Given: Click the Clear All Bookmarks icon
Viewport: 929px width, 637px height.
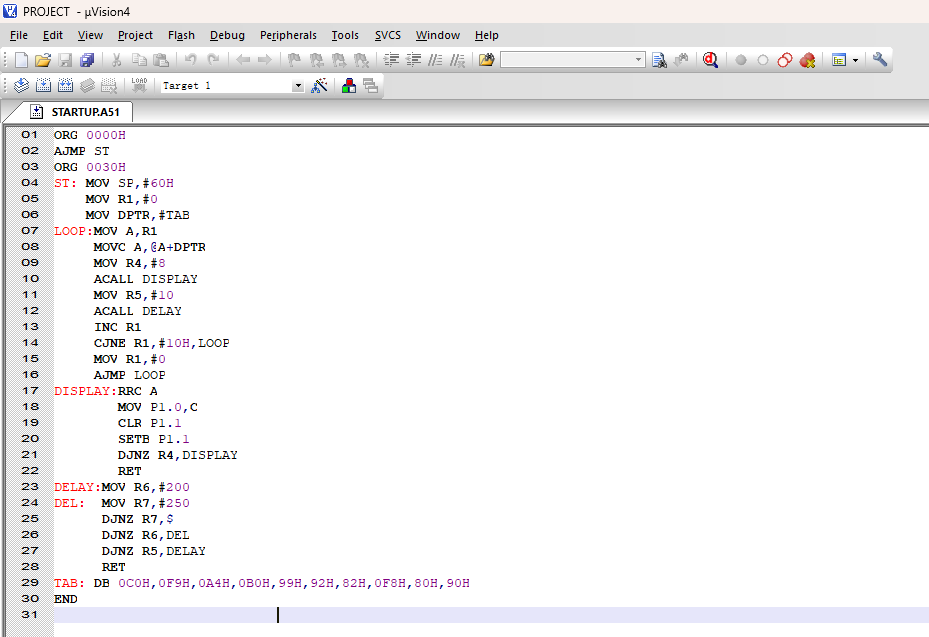Looking at the screenshot, I should 361,60.
